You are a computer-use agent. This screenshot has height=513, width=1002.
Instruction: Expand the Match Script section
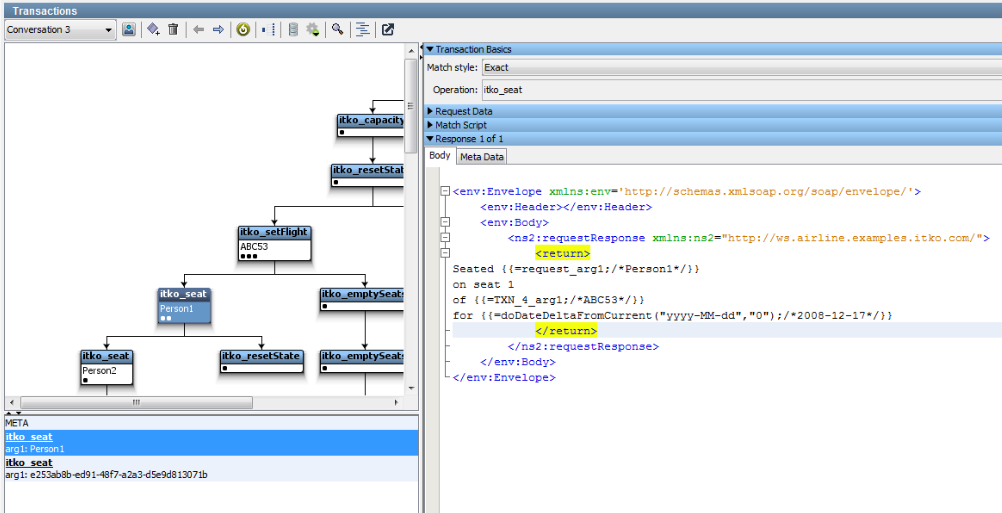pyautogui.click(x=460, y=125)
